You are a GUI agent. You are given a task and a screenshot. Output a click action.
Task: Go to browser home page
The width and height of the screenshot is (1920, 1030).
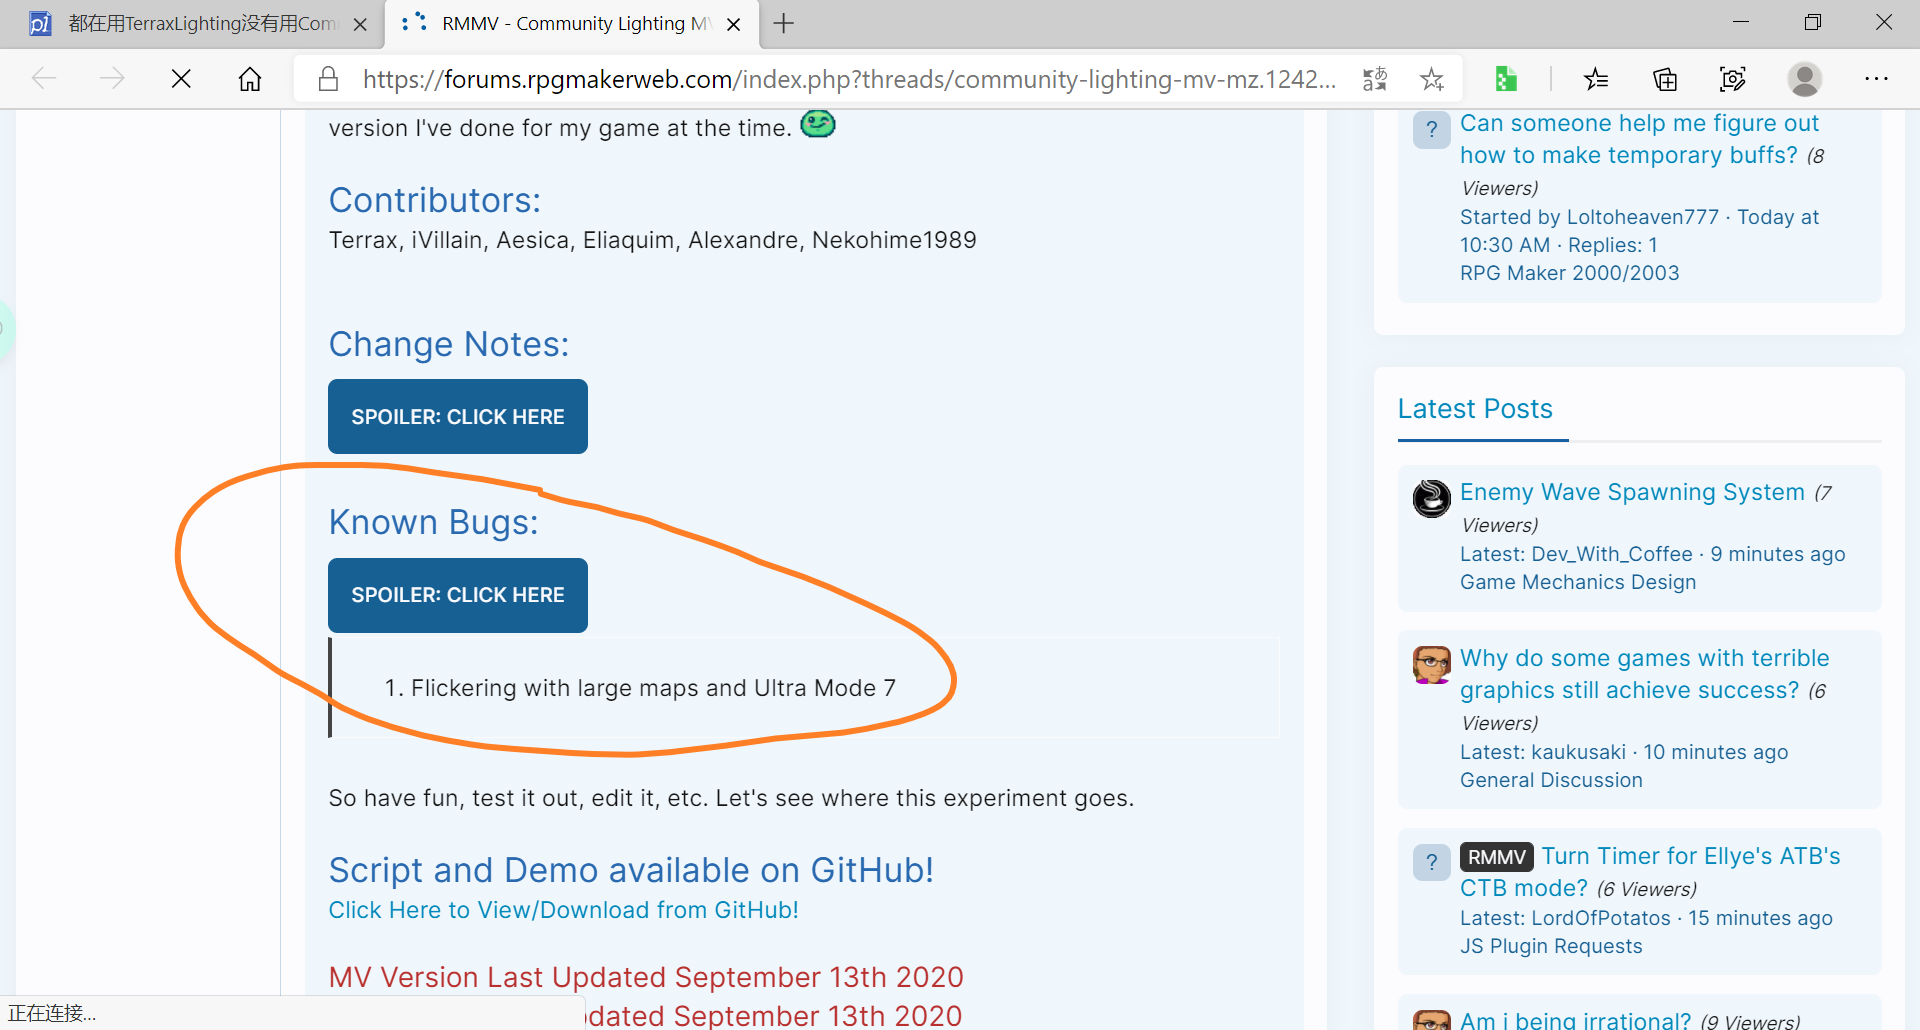250,79
